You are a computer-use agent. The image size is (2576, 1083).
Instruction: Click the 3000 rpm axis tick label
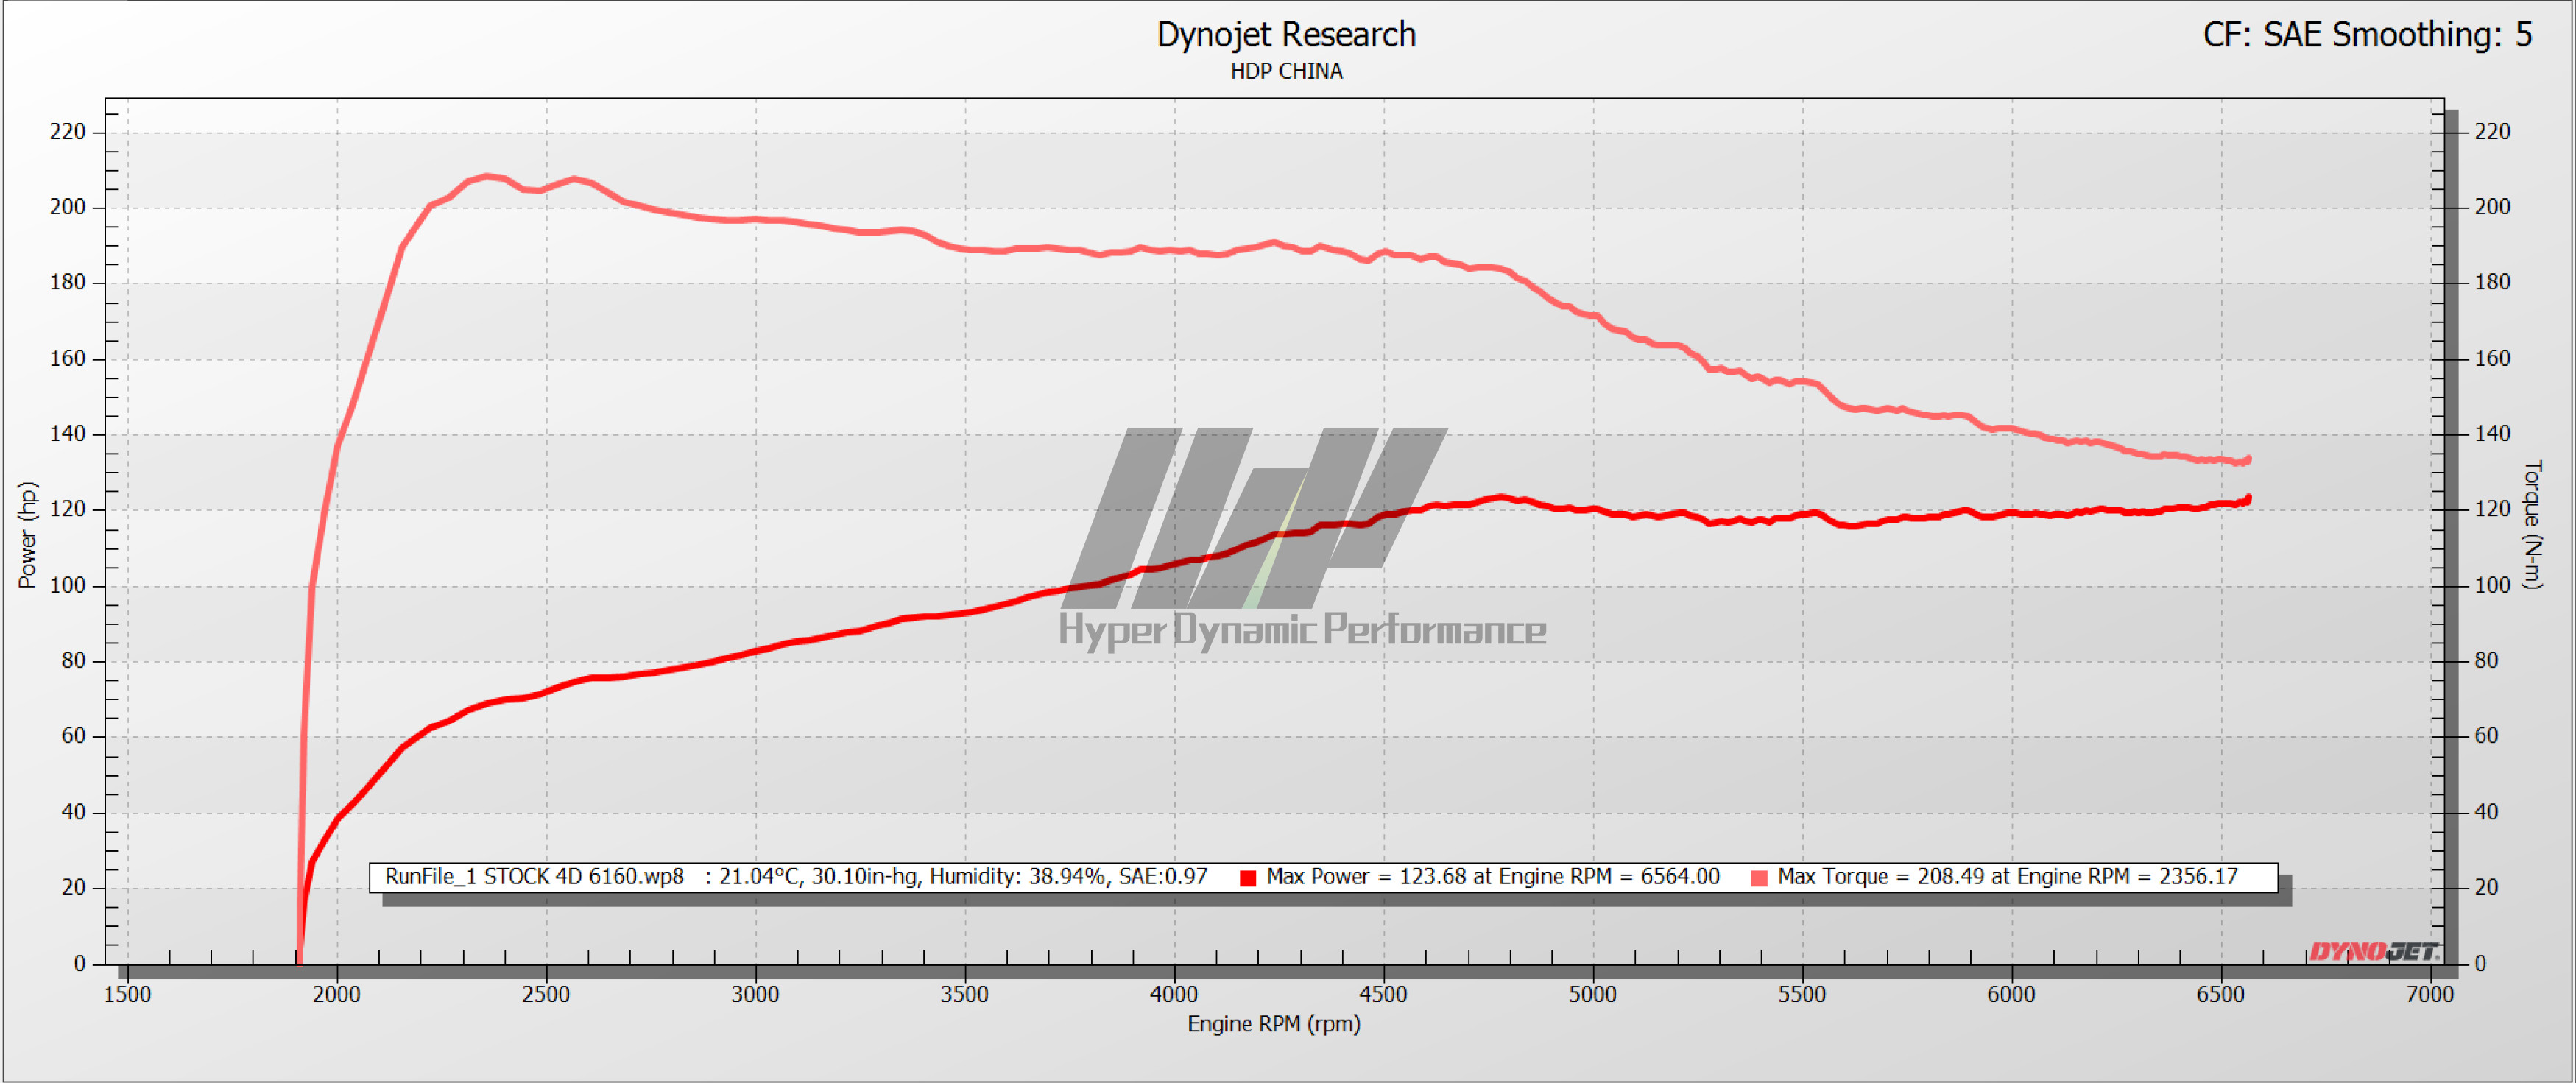pos(755,994)
